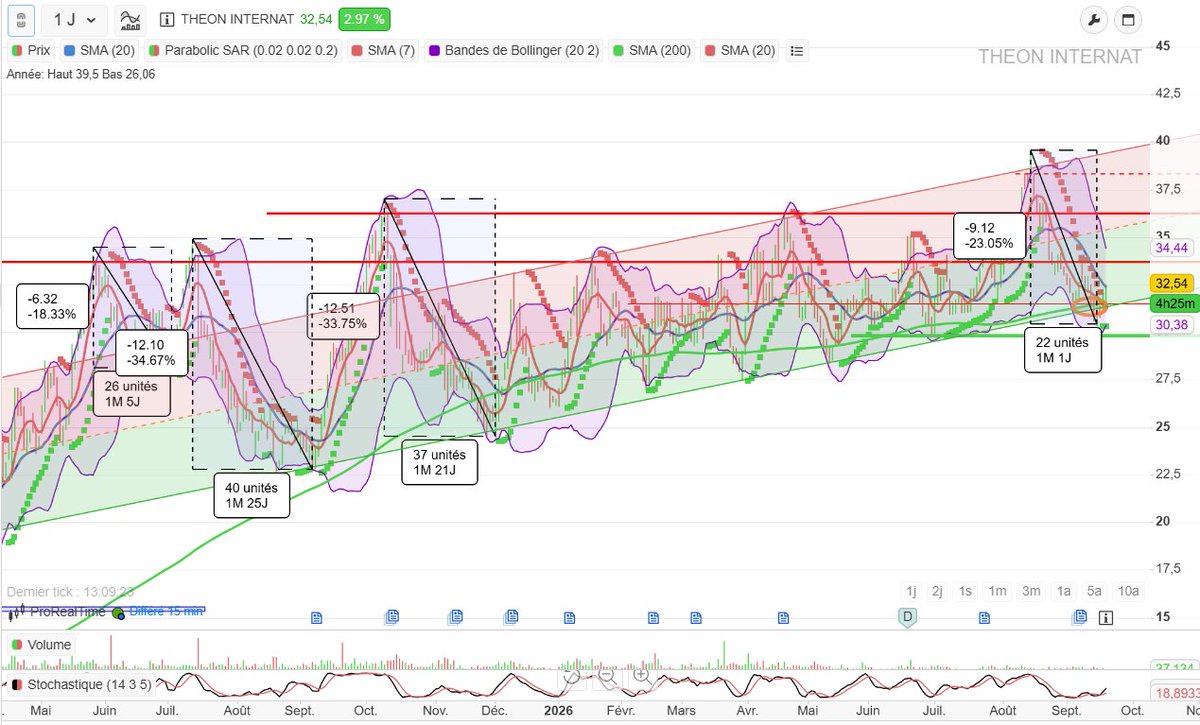Open the leftmost news document icon
Screen dimensions: 1200x725
(317, 618)
